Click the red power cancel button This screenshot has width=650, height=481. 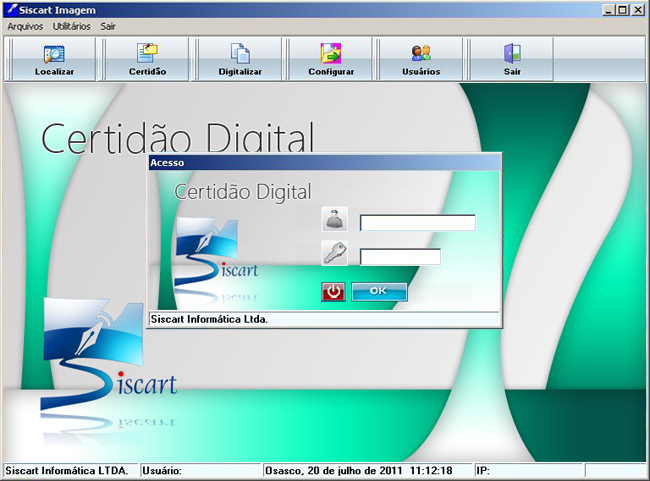333,292
